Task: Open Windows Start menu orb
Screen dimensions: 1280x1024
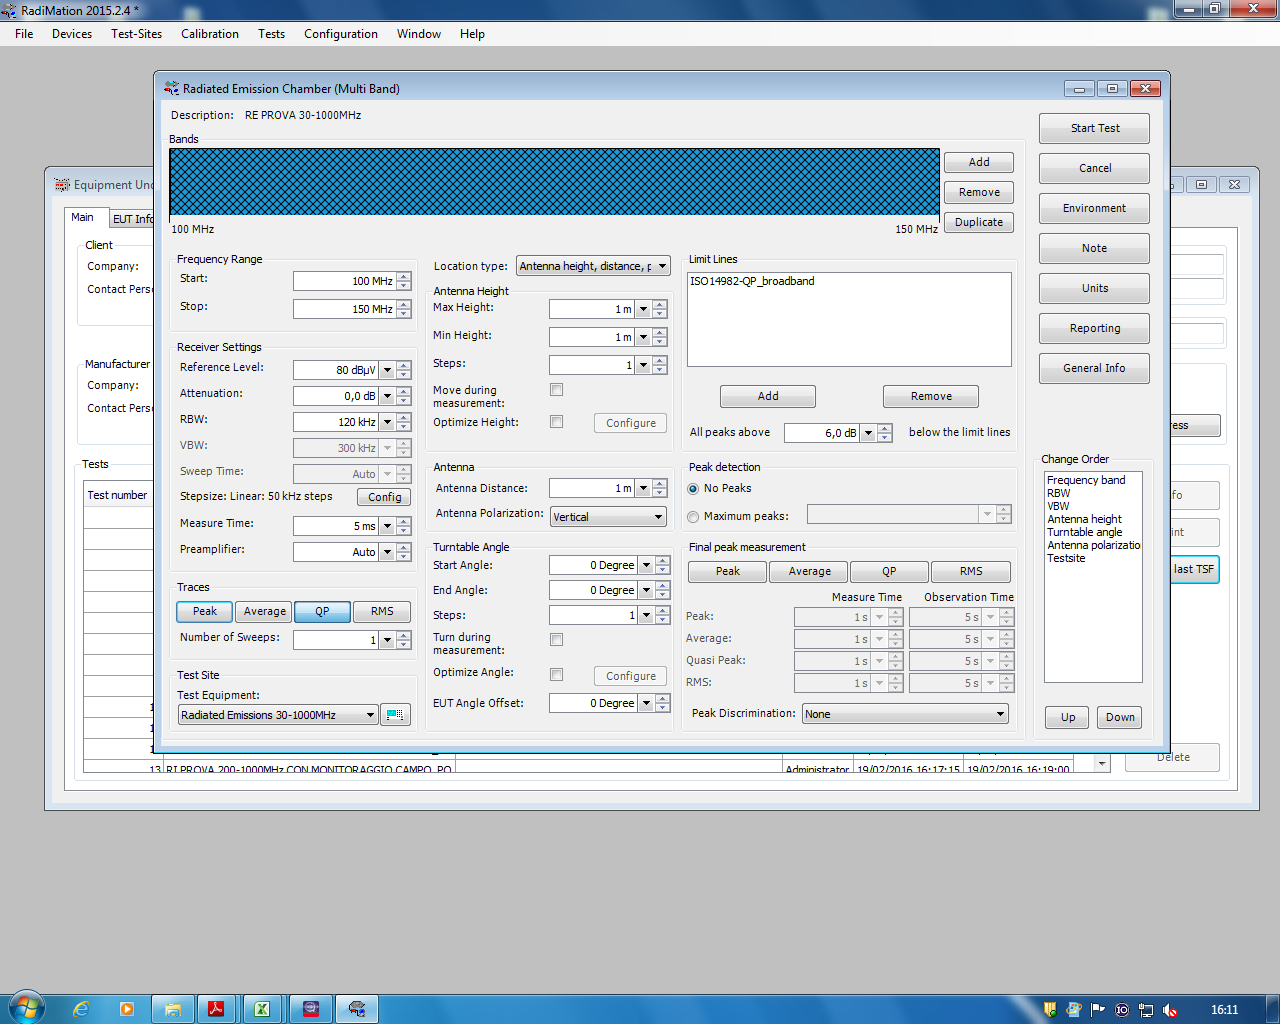Action: (26, 1008)
